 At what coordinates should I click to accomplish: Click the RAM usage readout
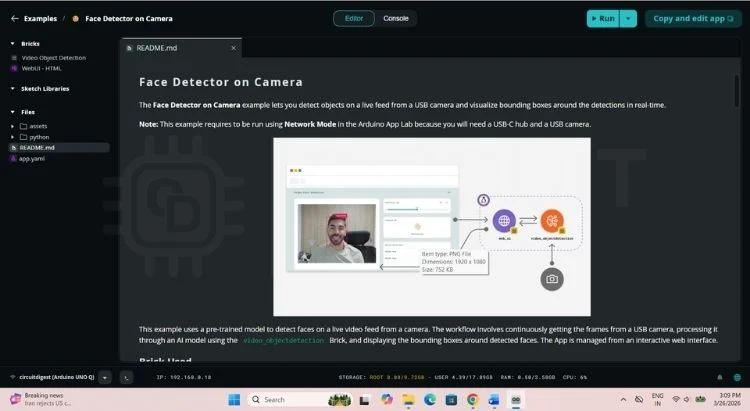528,377
